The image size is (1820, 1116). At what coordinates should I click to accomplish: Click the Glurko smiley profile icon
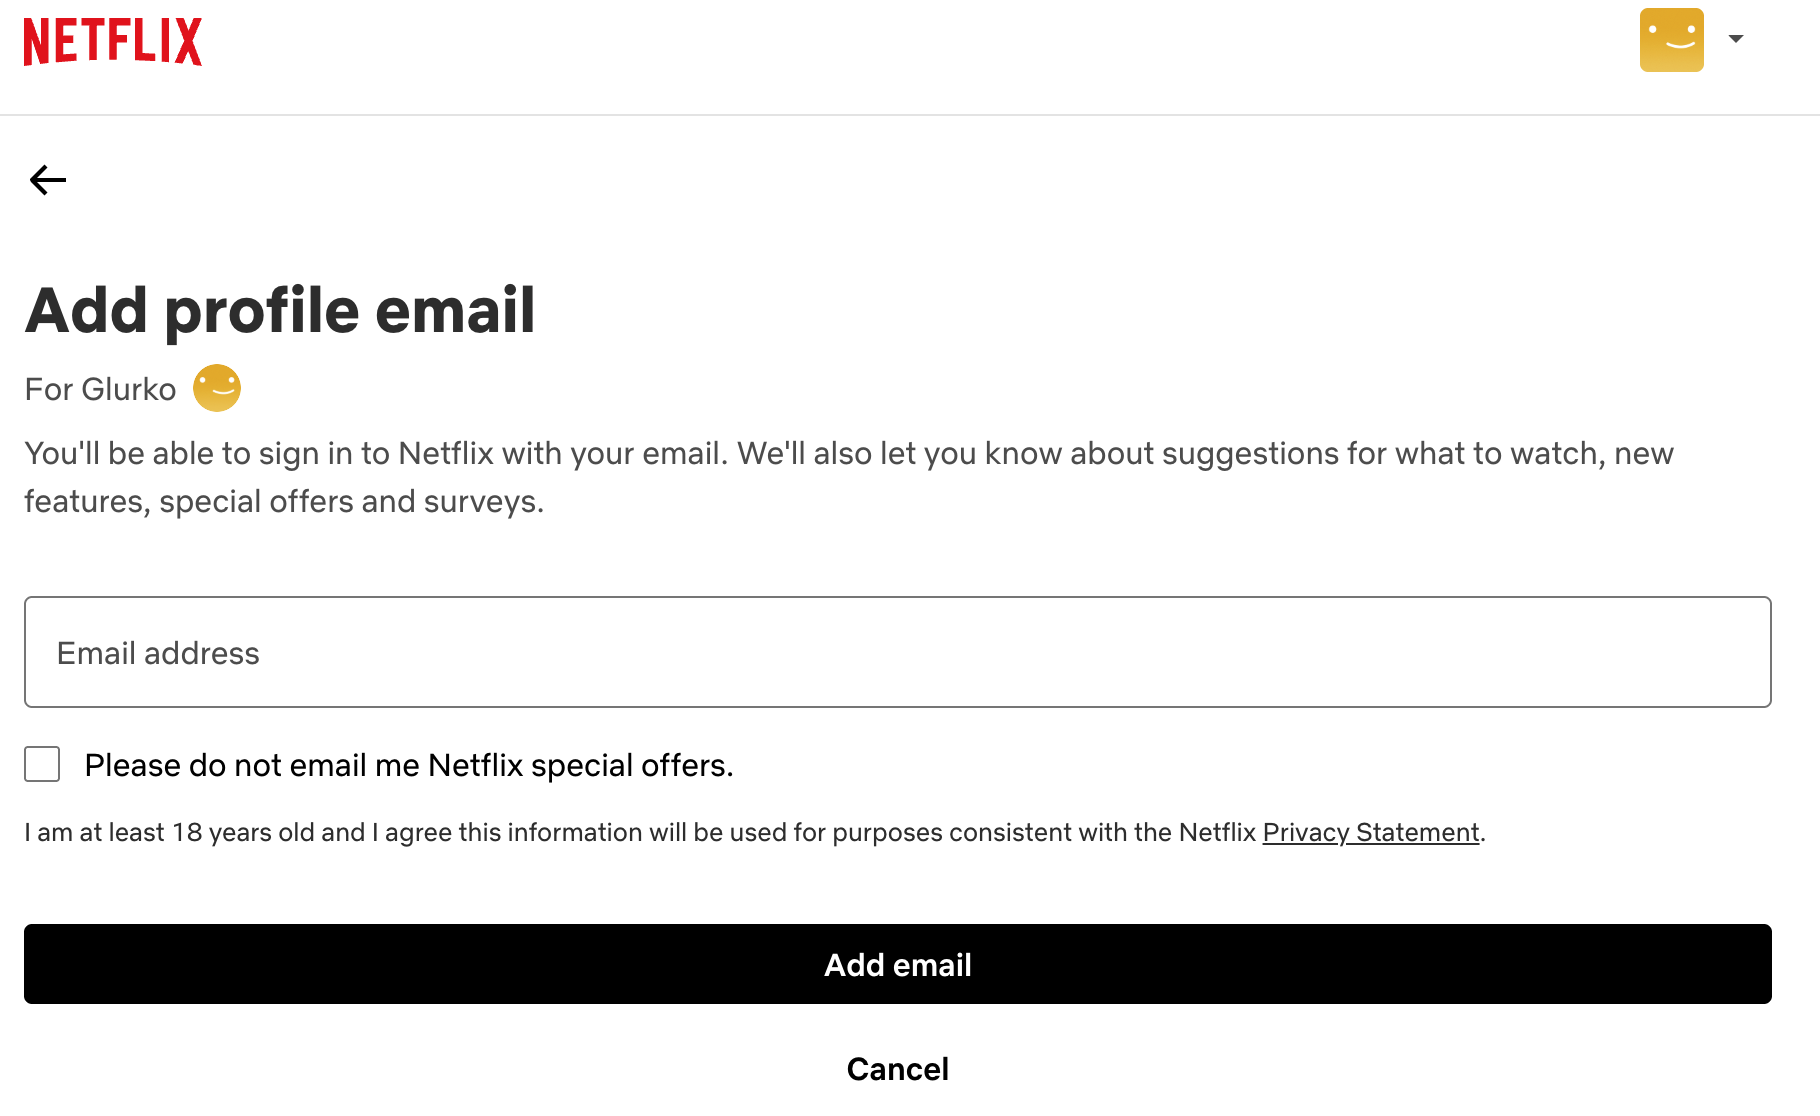(x=217, y=388)
